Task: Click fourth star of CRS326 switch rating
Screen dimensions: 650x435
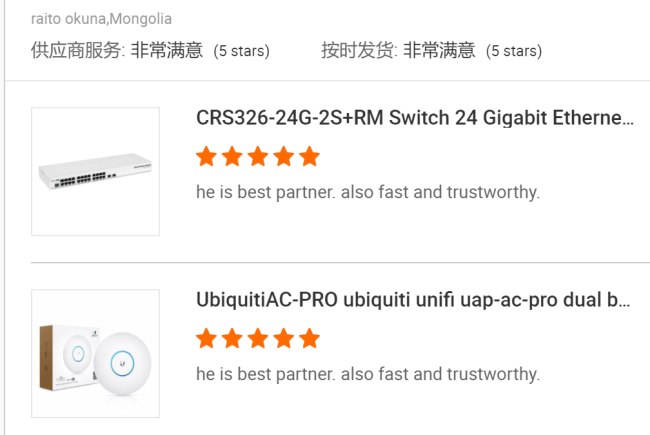Action: click(284, 156)
